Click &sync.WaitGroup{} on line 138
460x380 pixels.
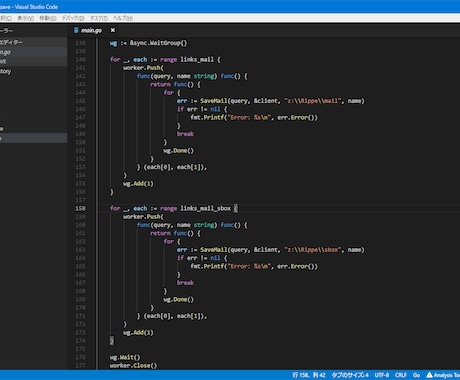[158, 43]
